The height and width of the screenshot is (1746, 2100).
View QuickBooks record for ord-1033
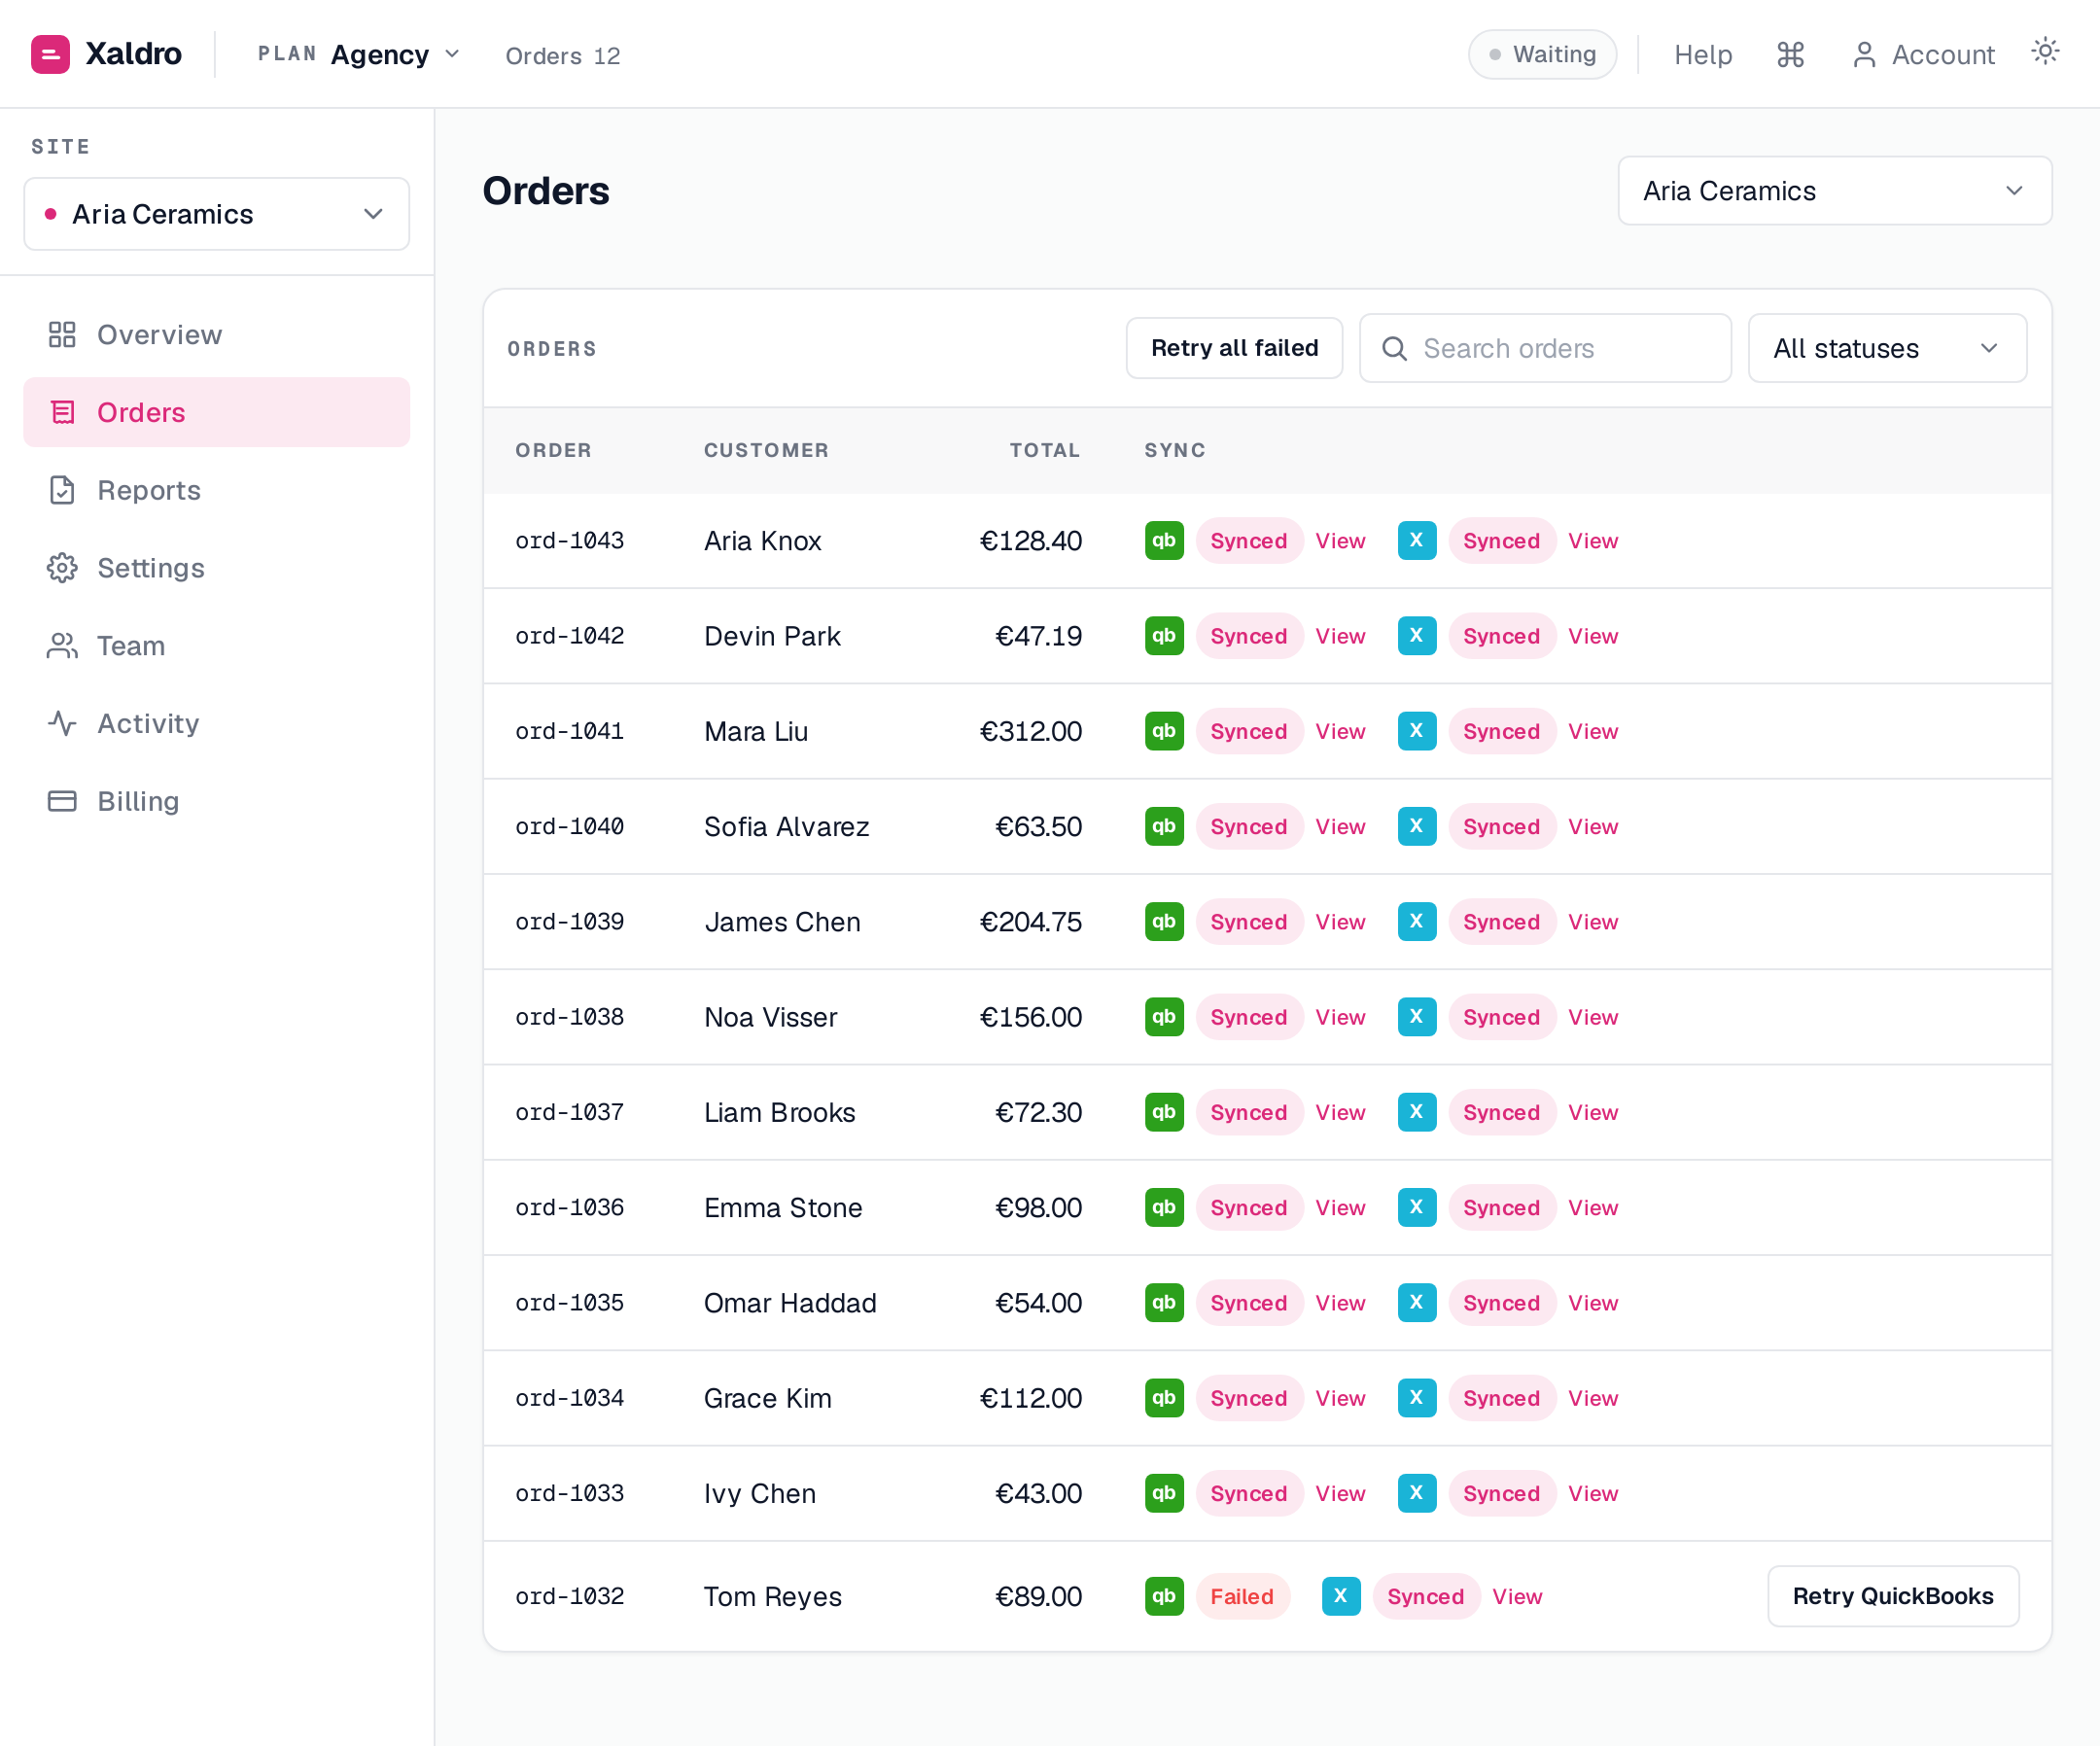1340,1494
